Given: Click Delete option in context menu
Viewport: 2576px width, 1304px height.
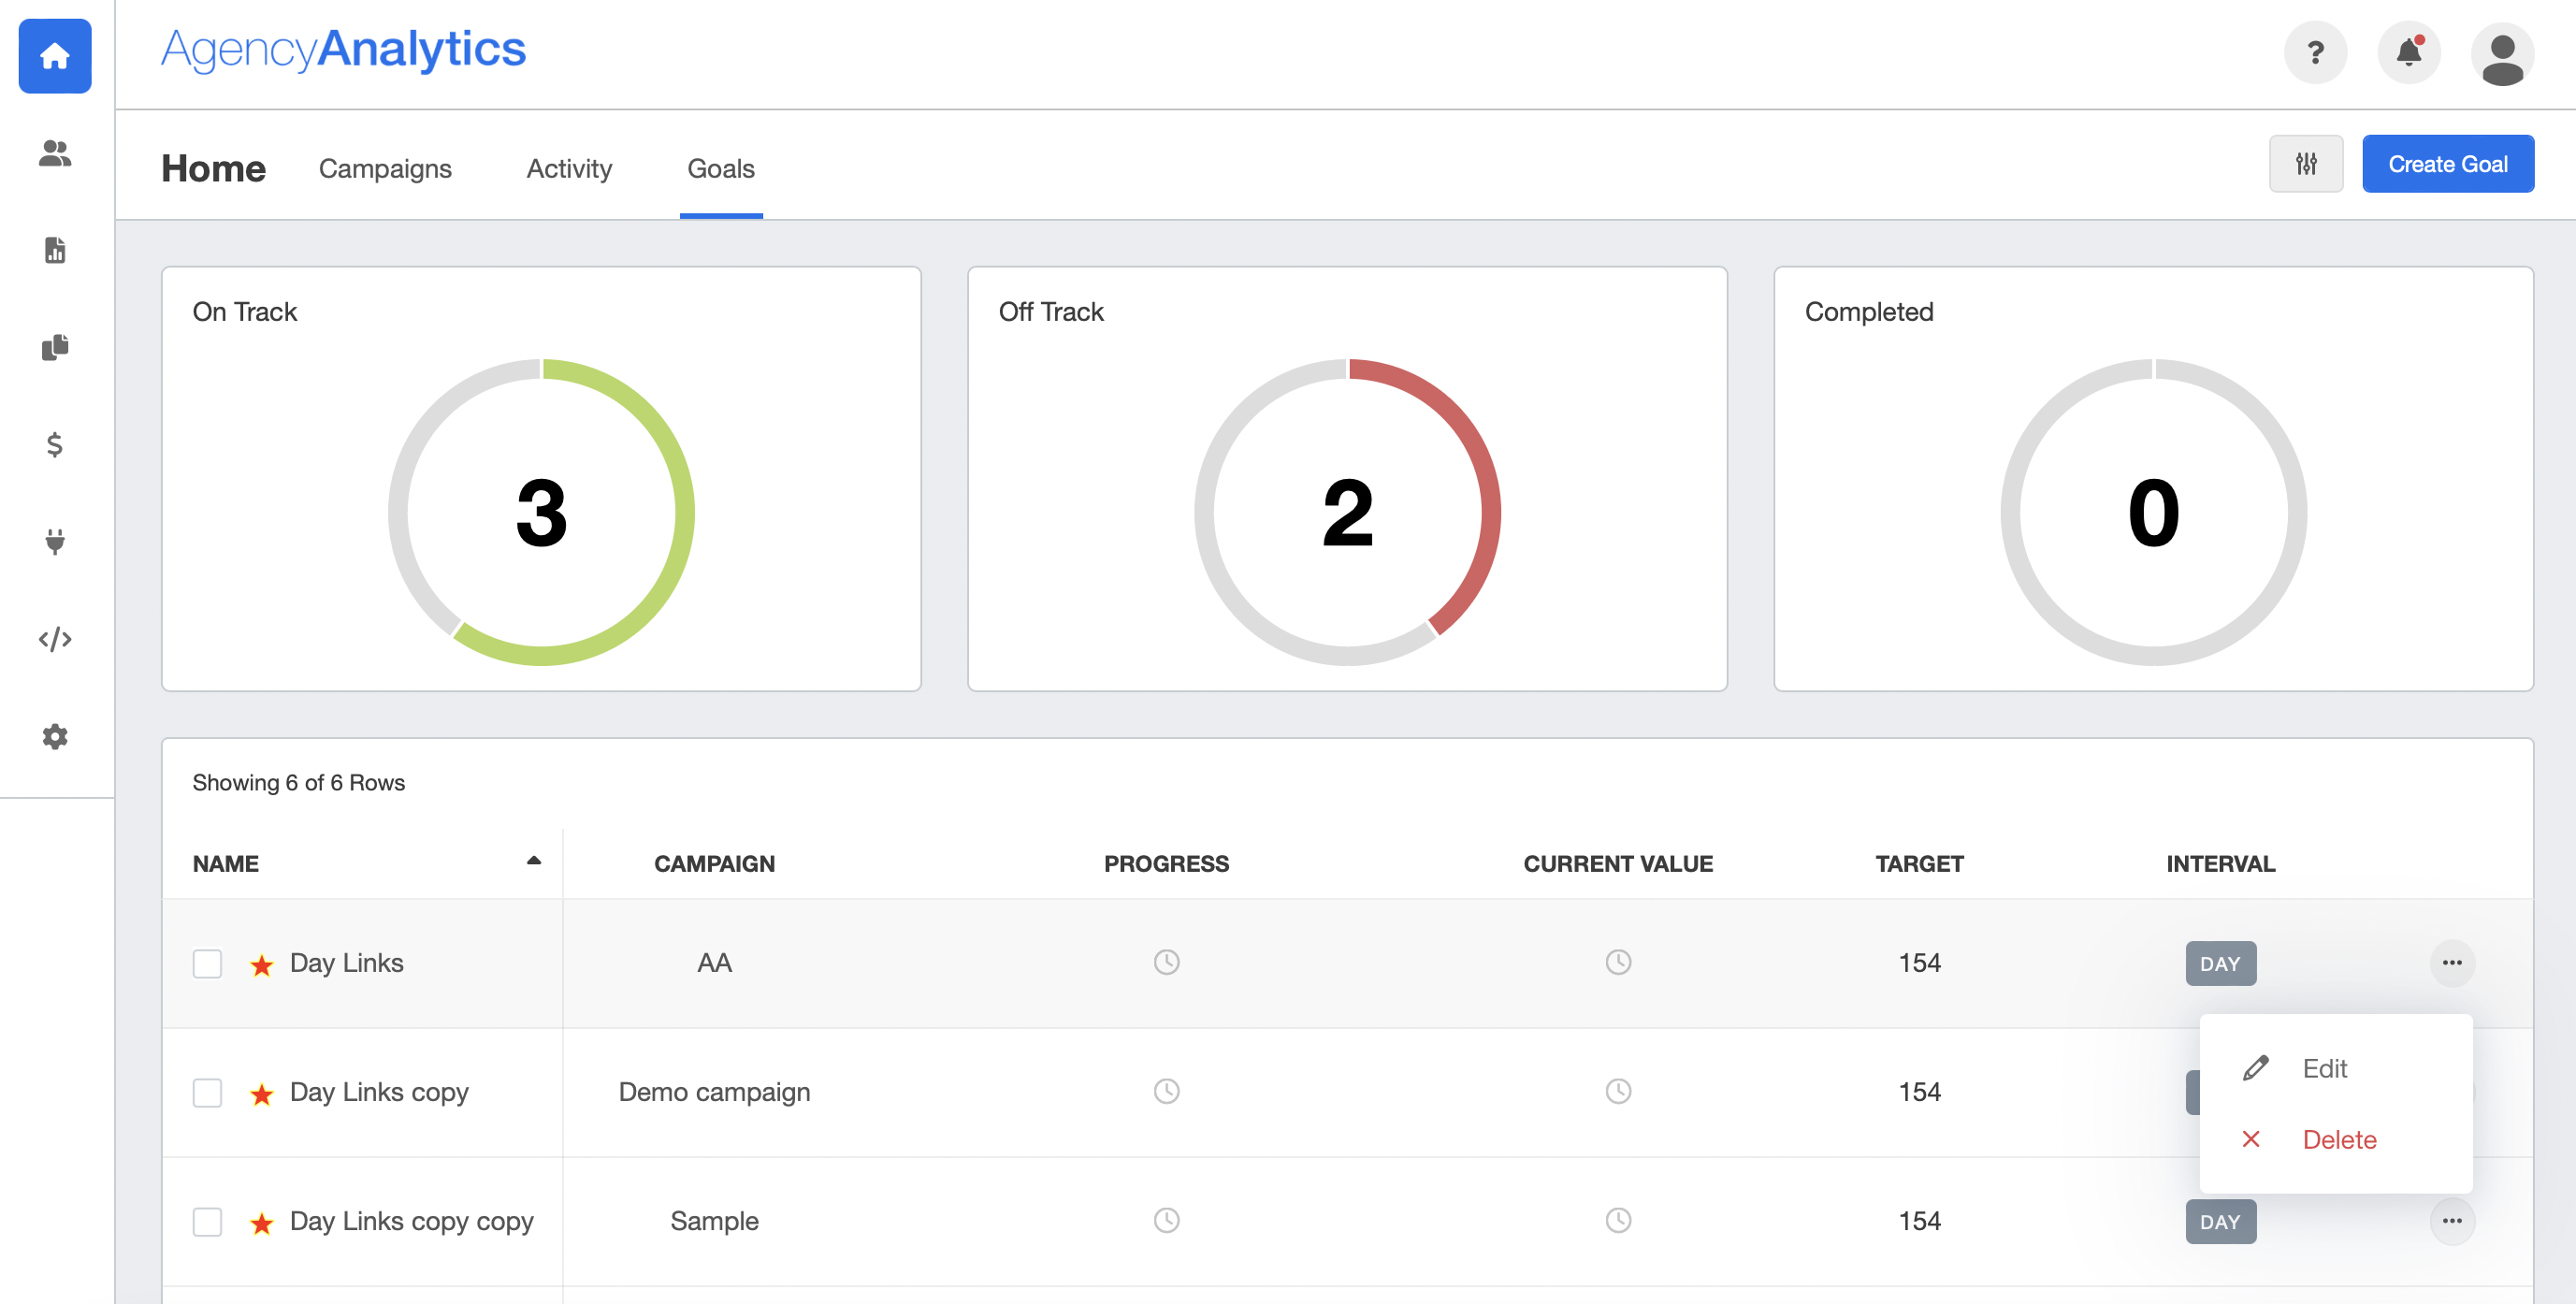Looking at the screenshot, I should (x=2338, y=1139).
